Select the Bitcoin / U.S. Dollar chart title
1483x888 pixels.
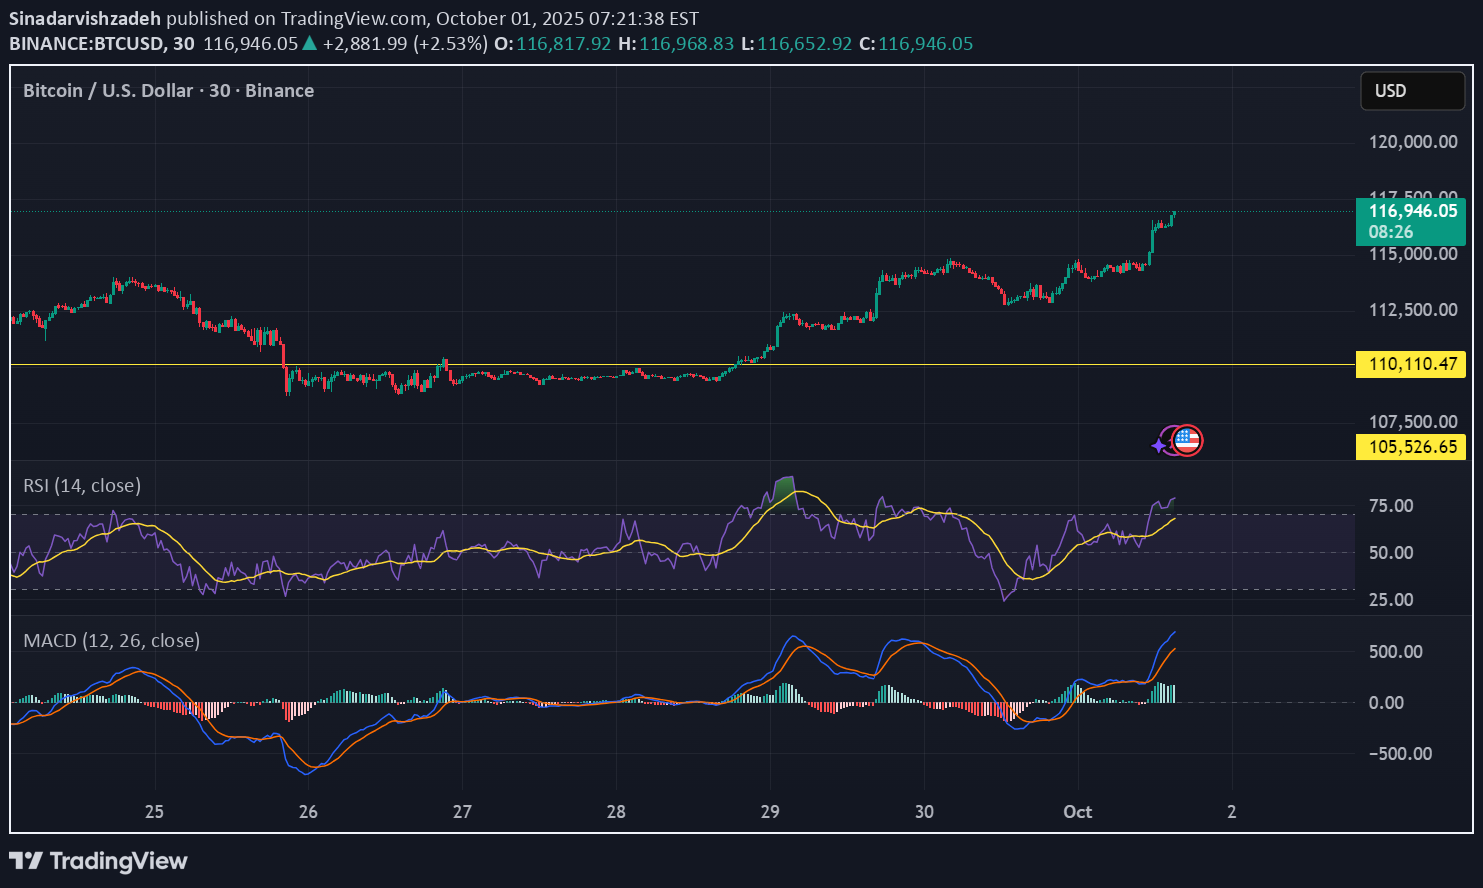tap(110, 90)
